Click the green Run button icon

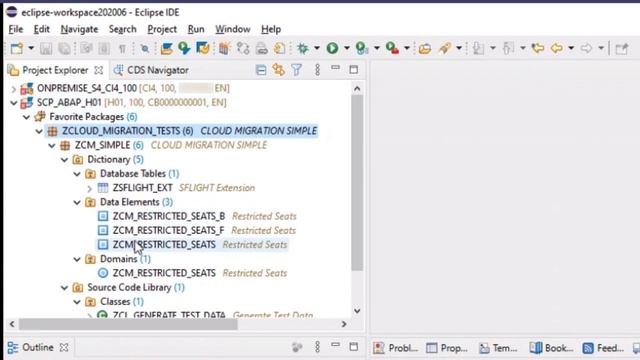332,48
